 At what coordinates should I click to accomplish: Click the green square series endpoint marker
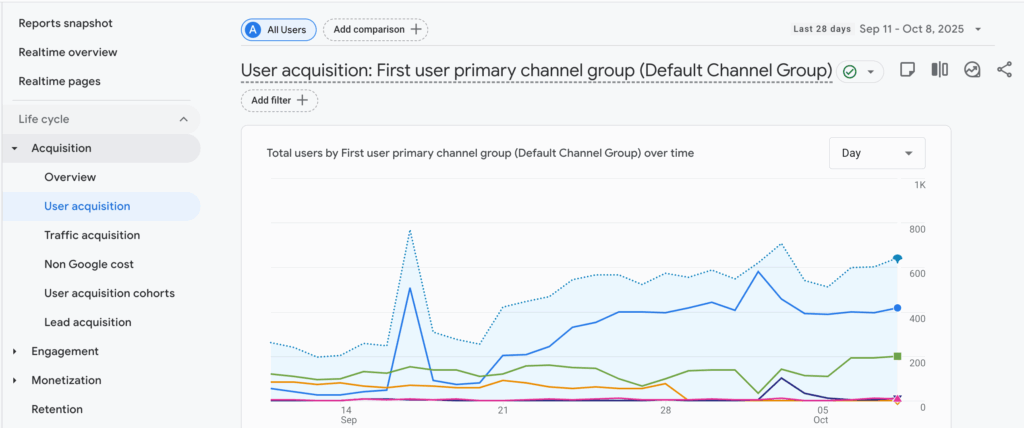[x=898, y=356]
